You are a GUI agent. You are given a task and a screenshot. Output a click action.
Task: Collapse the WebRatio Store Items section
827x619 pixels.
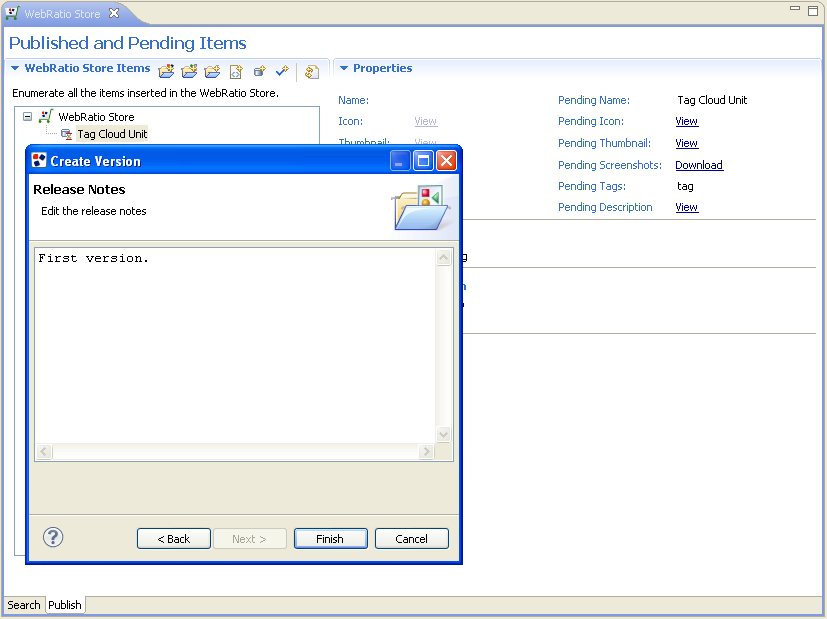[x=15, y=68]
